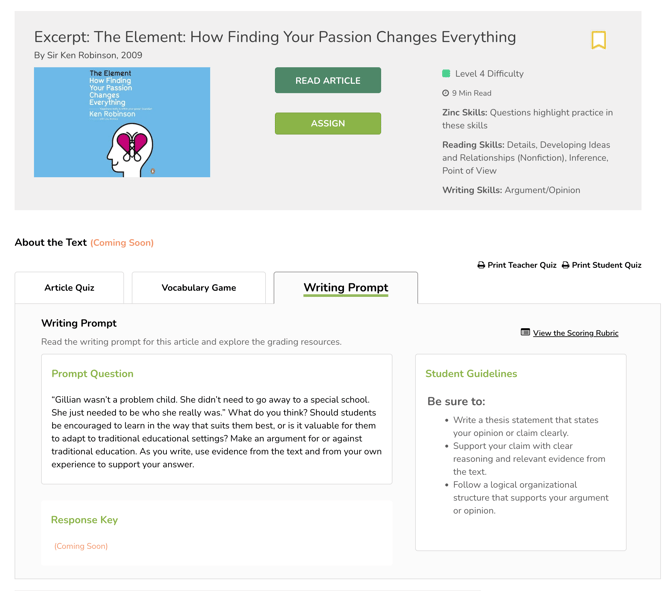Viewport: 670px width, 607px height.
Task: Switch to the Vocabulary Game tab
Action: pos(199,288)
